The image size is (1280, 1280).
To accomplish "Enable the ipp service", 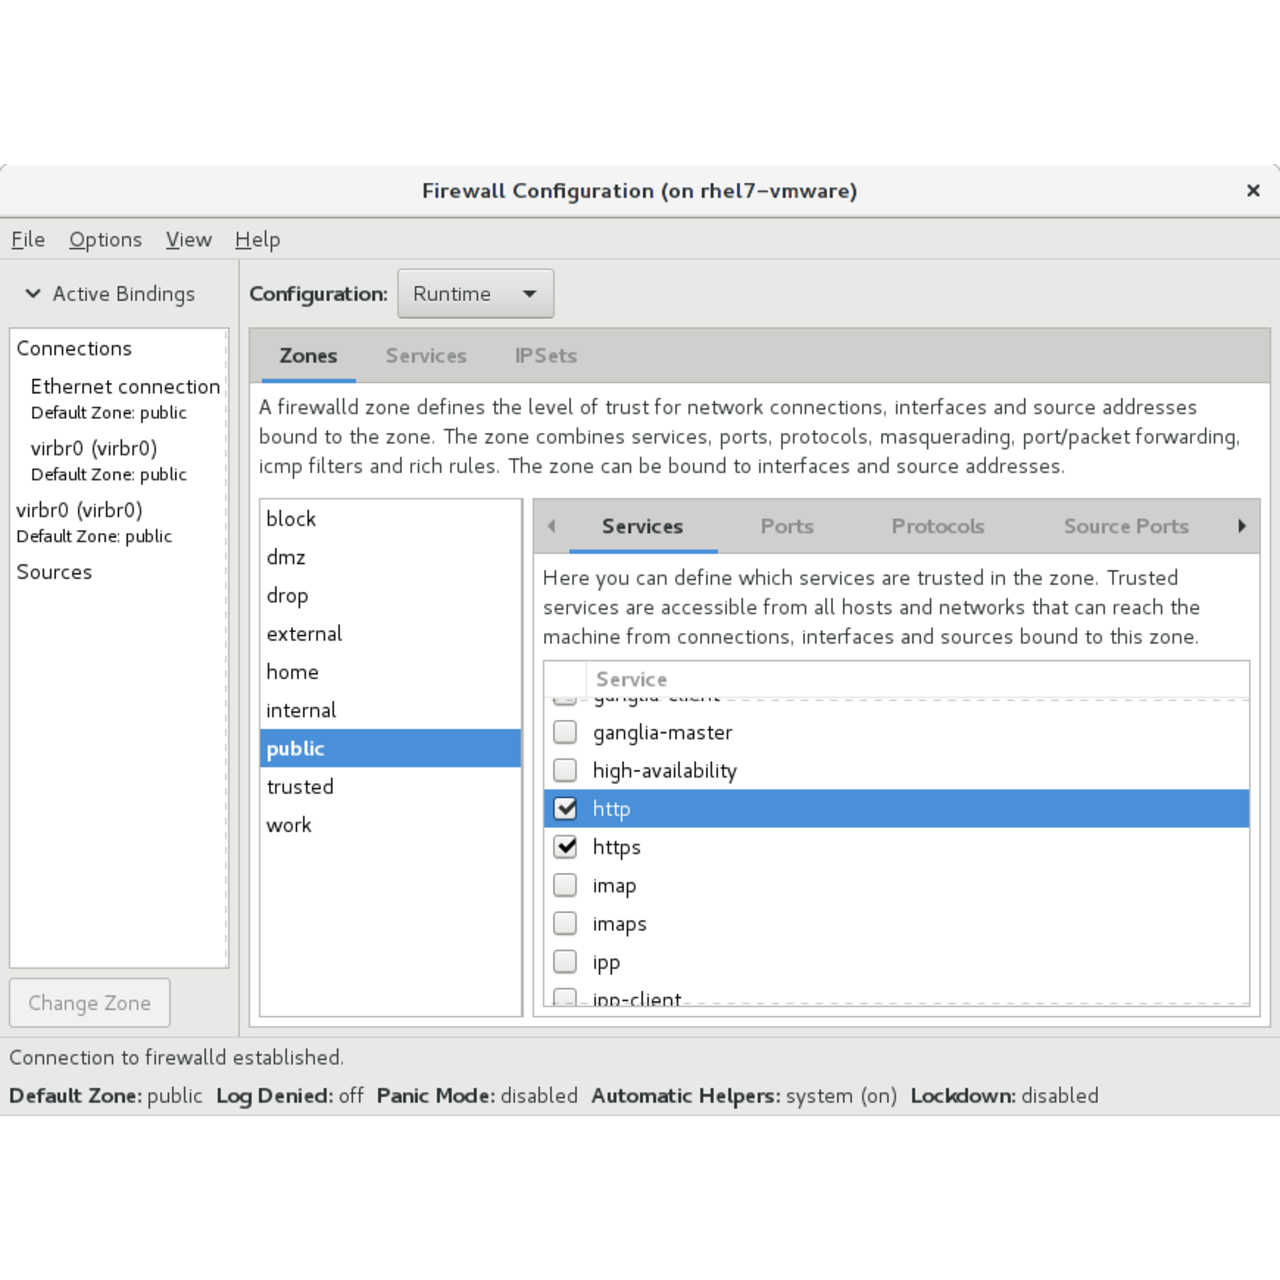I will (x=565, y=961).
